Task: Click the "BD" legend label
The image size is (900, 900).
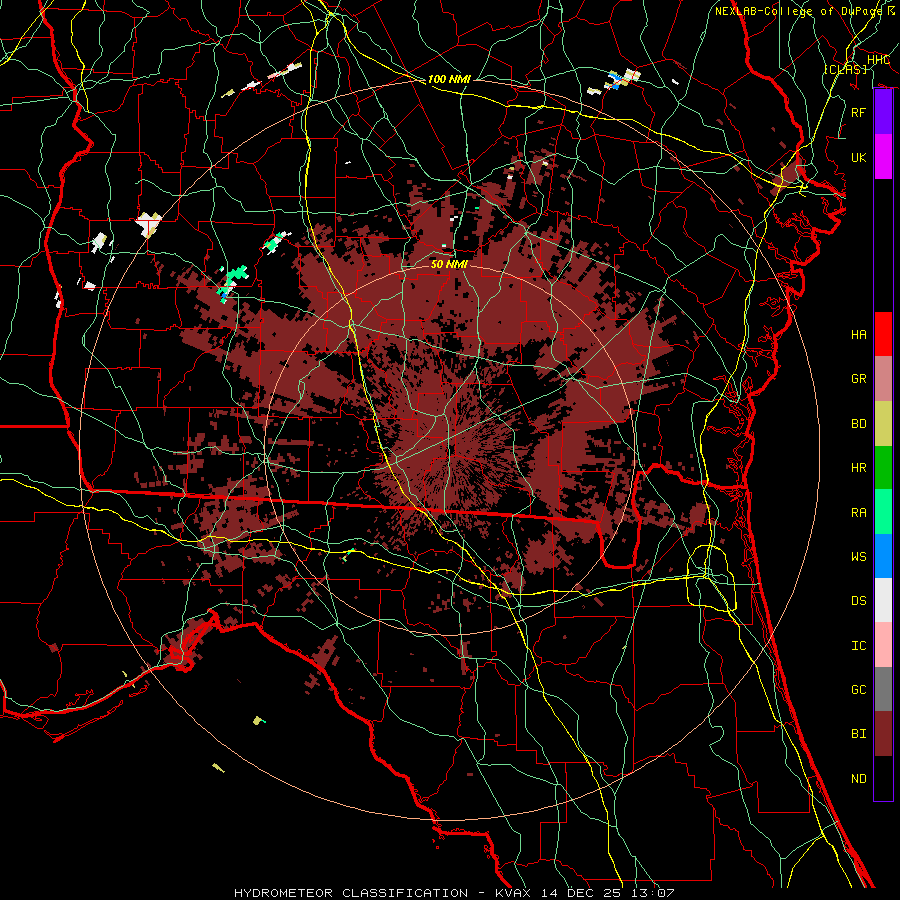Action: [858, 424]
